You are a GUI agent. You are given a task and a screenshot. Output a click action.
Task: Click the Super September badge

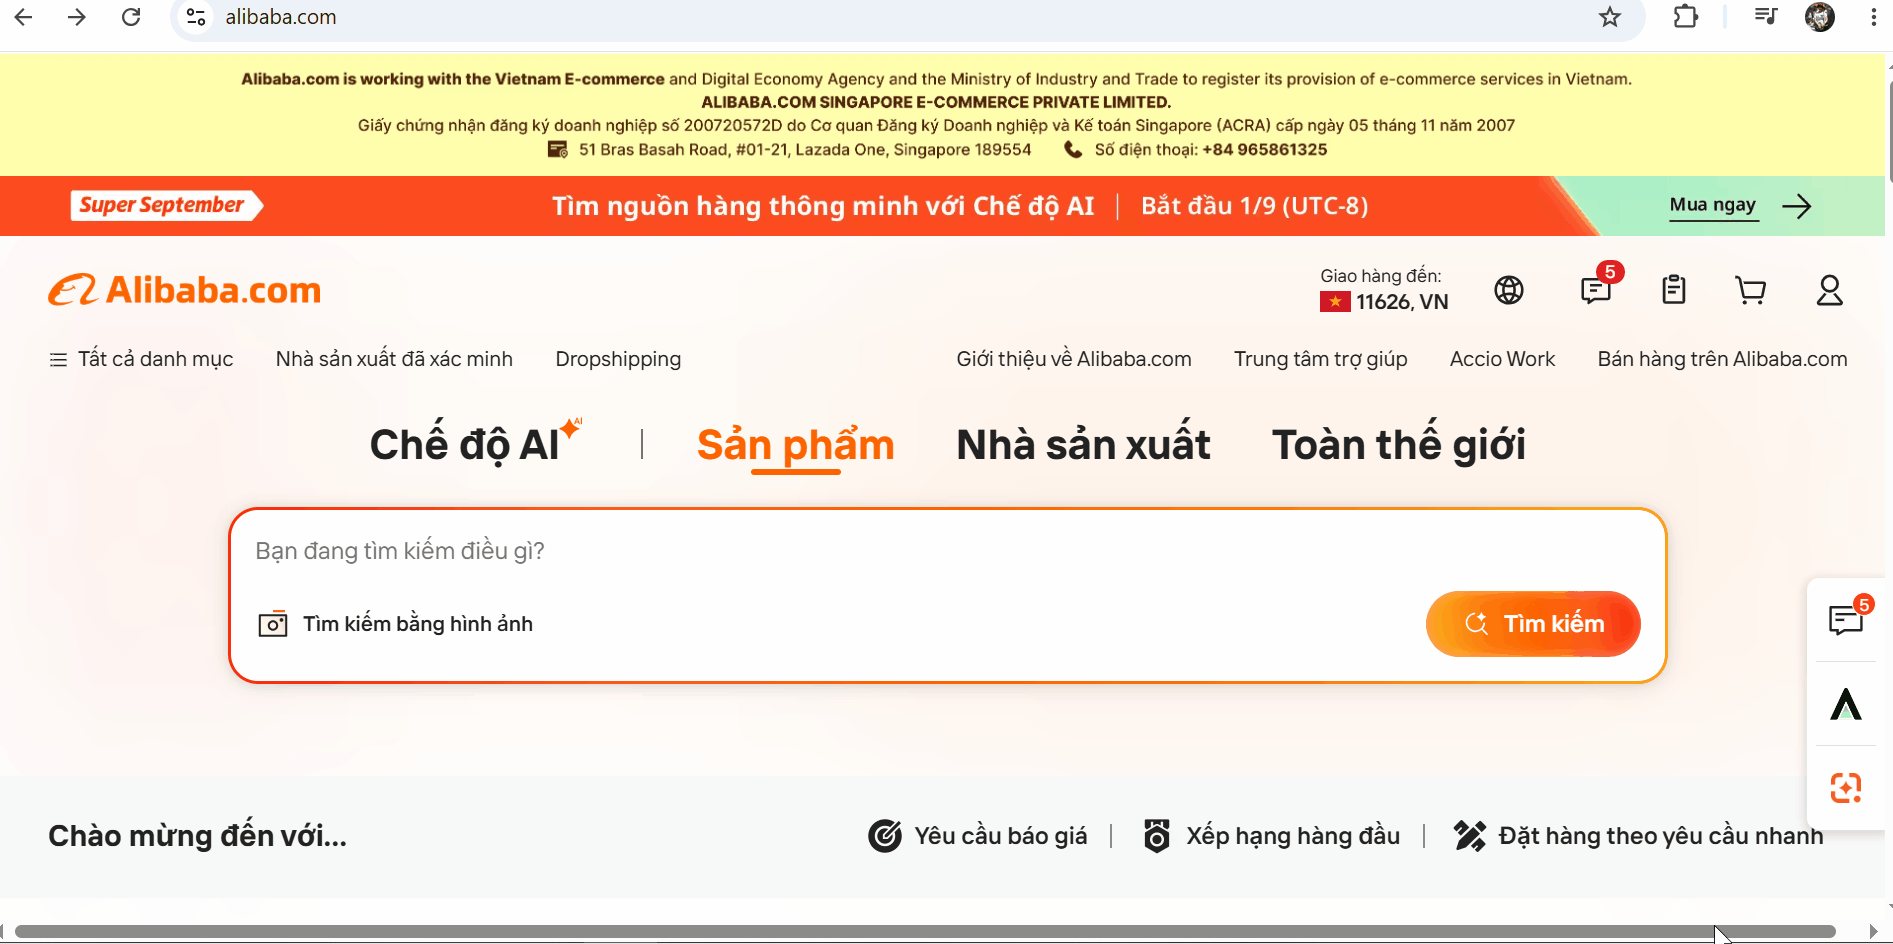166,205
